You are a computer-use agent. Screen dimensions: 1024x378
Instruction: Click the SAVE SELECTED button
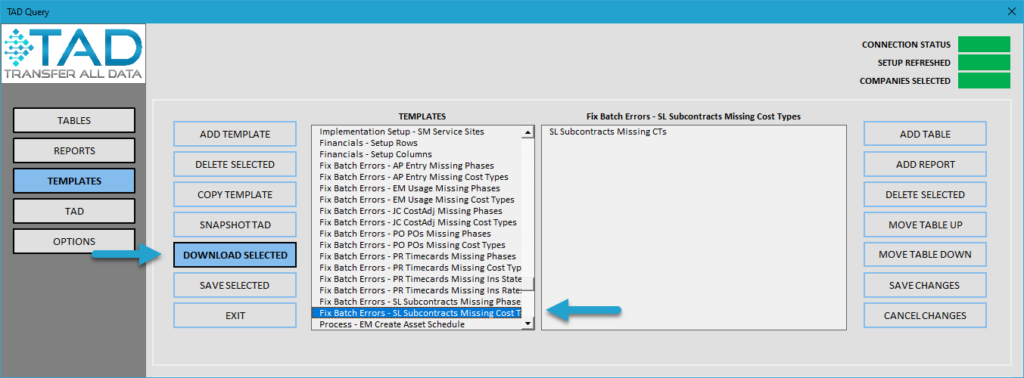coord(235,285)
